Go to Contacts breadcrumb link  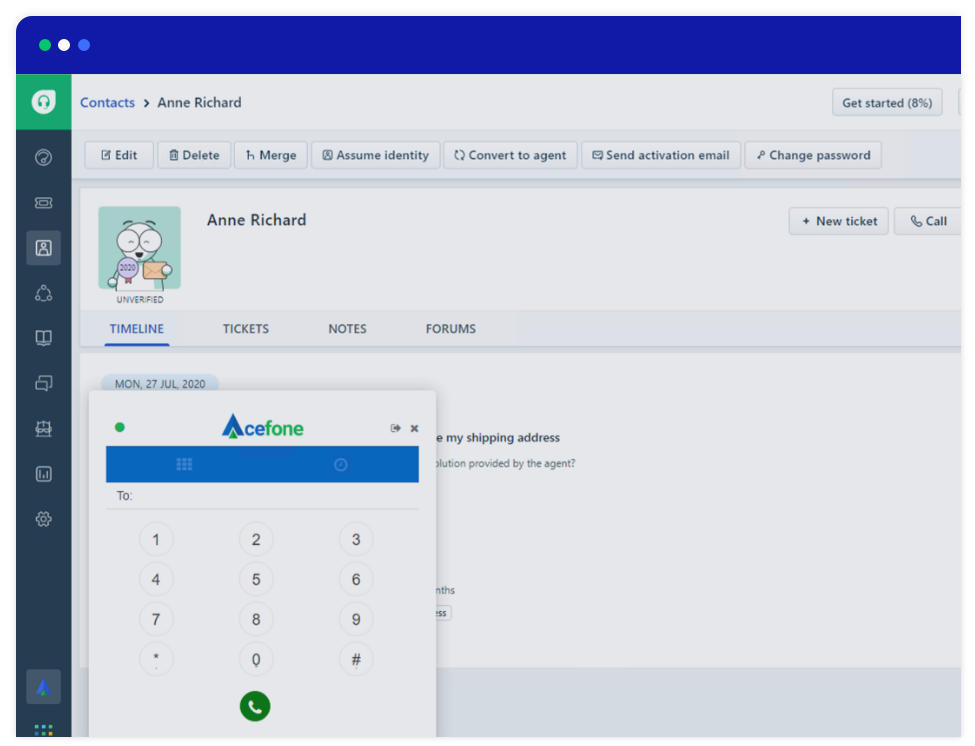click(108, 103)
